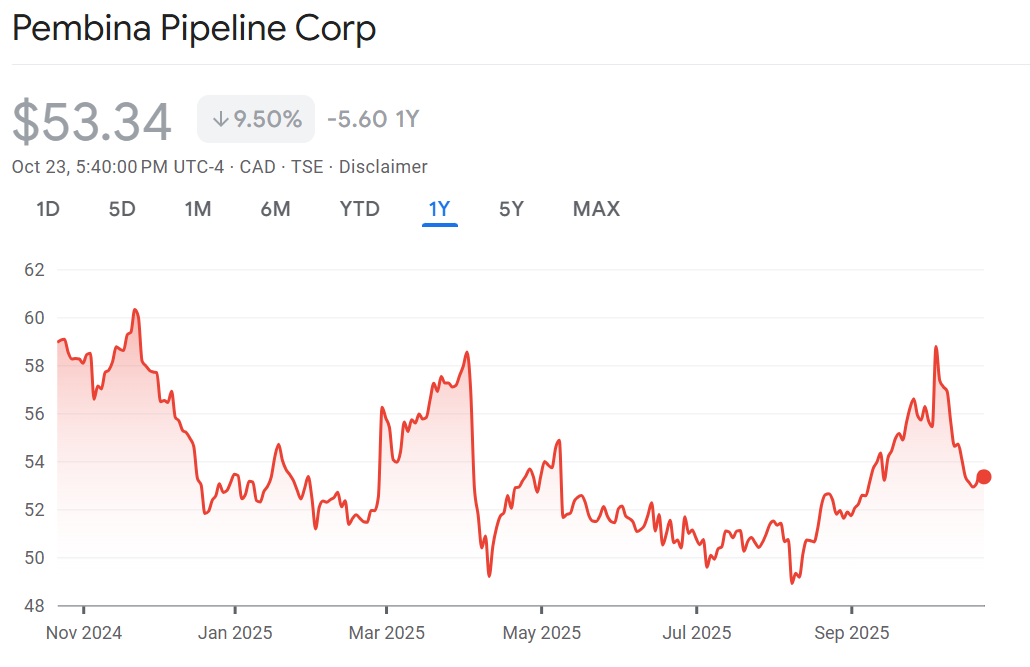Select the YTD range tab

(x=359, y=209)
